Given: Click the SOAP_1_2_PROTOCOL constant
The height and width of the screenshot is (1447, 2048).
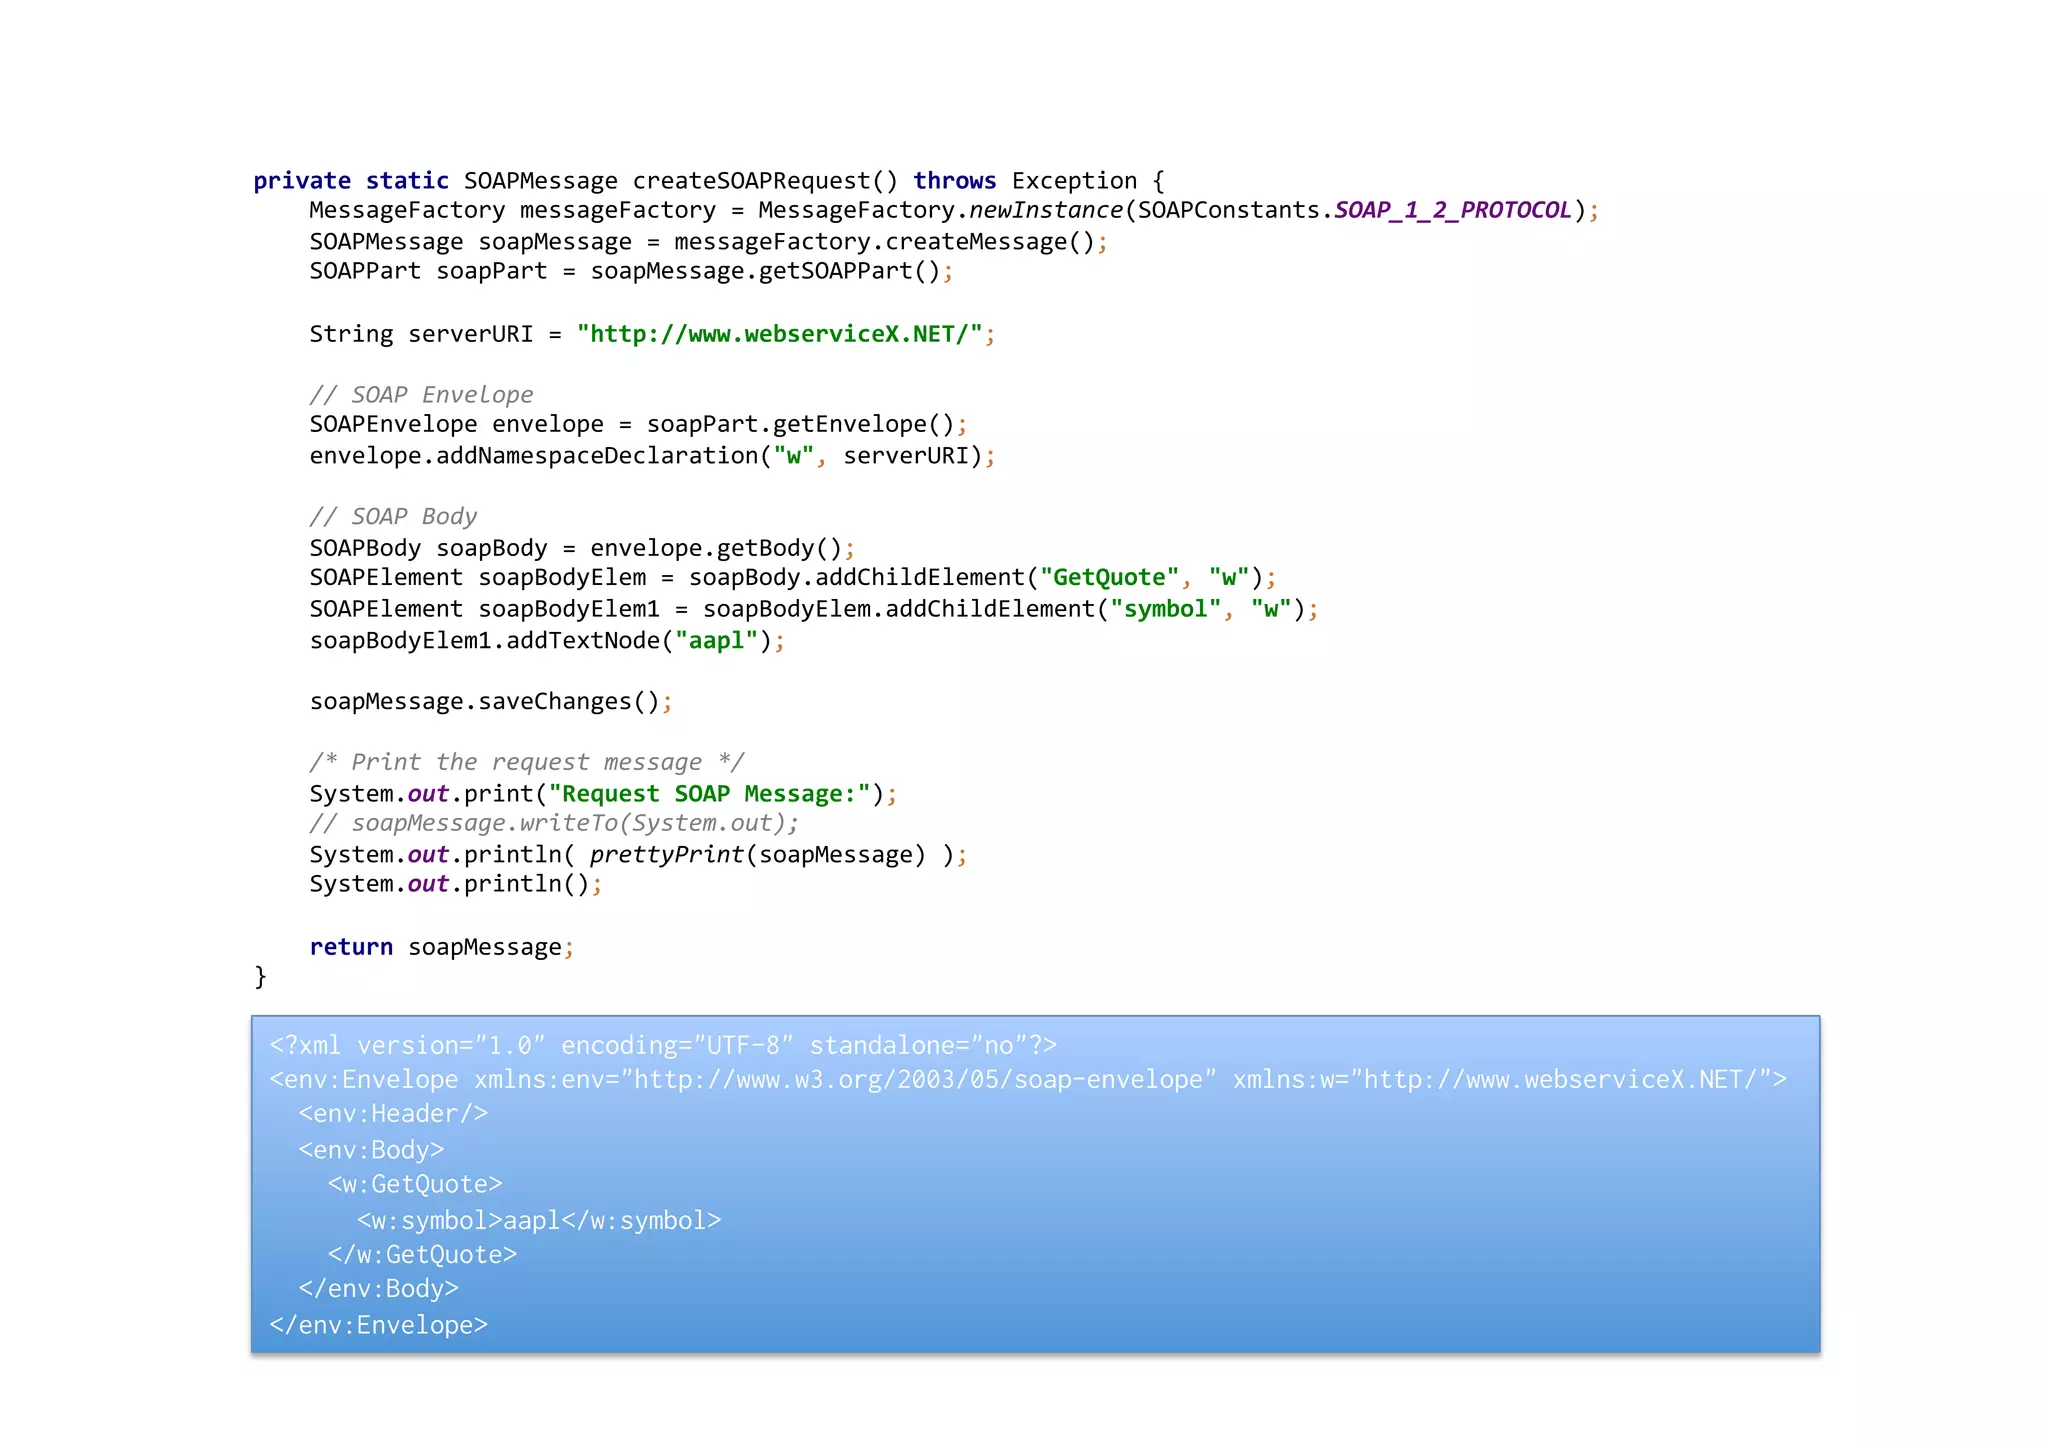Looking at the screenshot, I should pos(1453,210).
